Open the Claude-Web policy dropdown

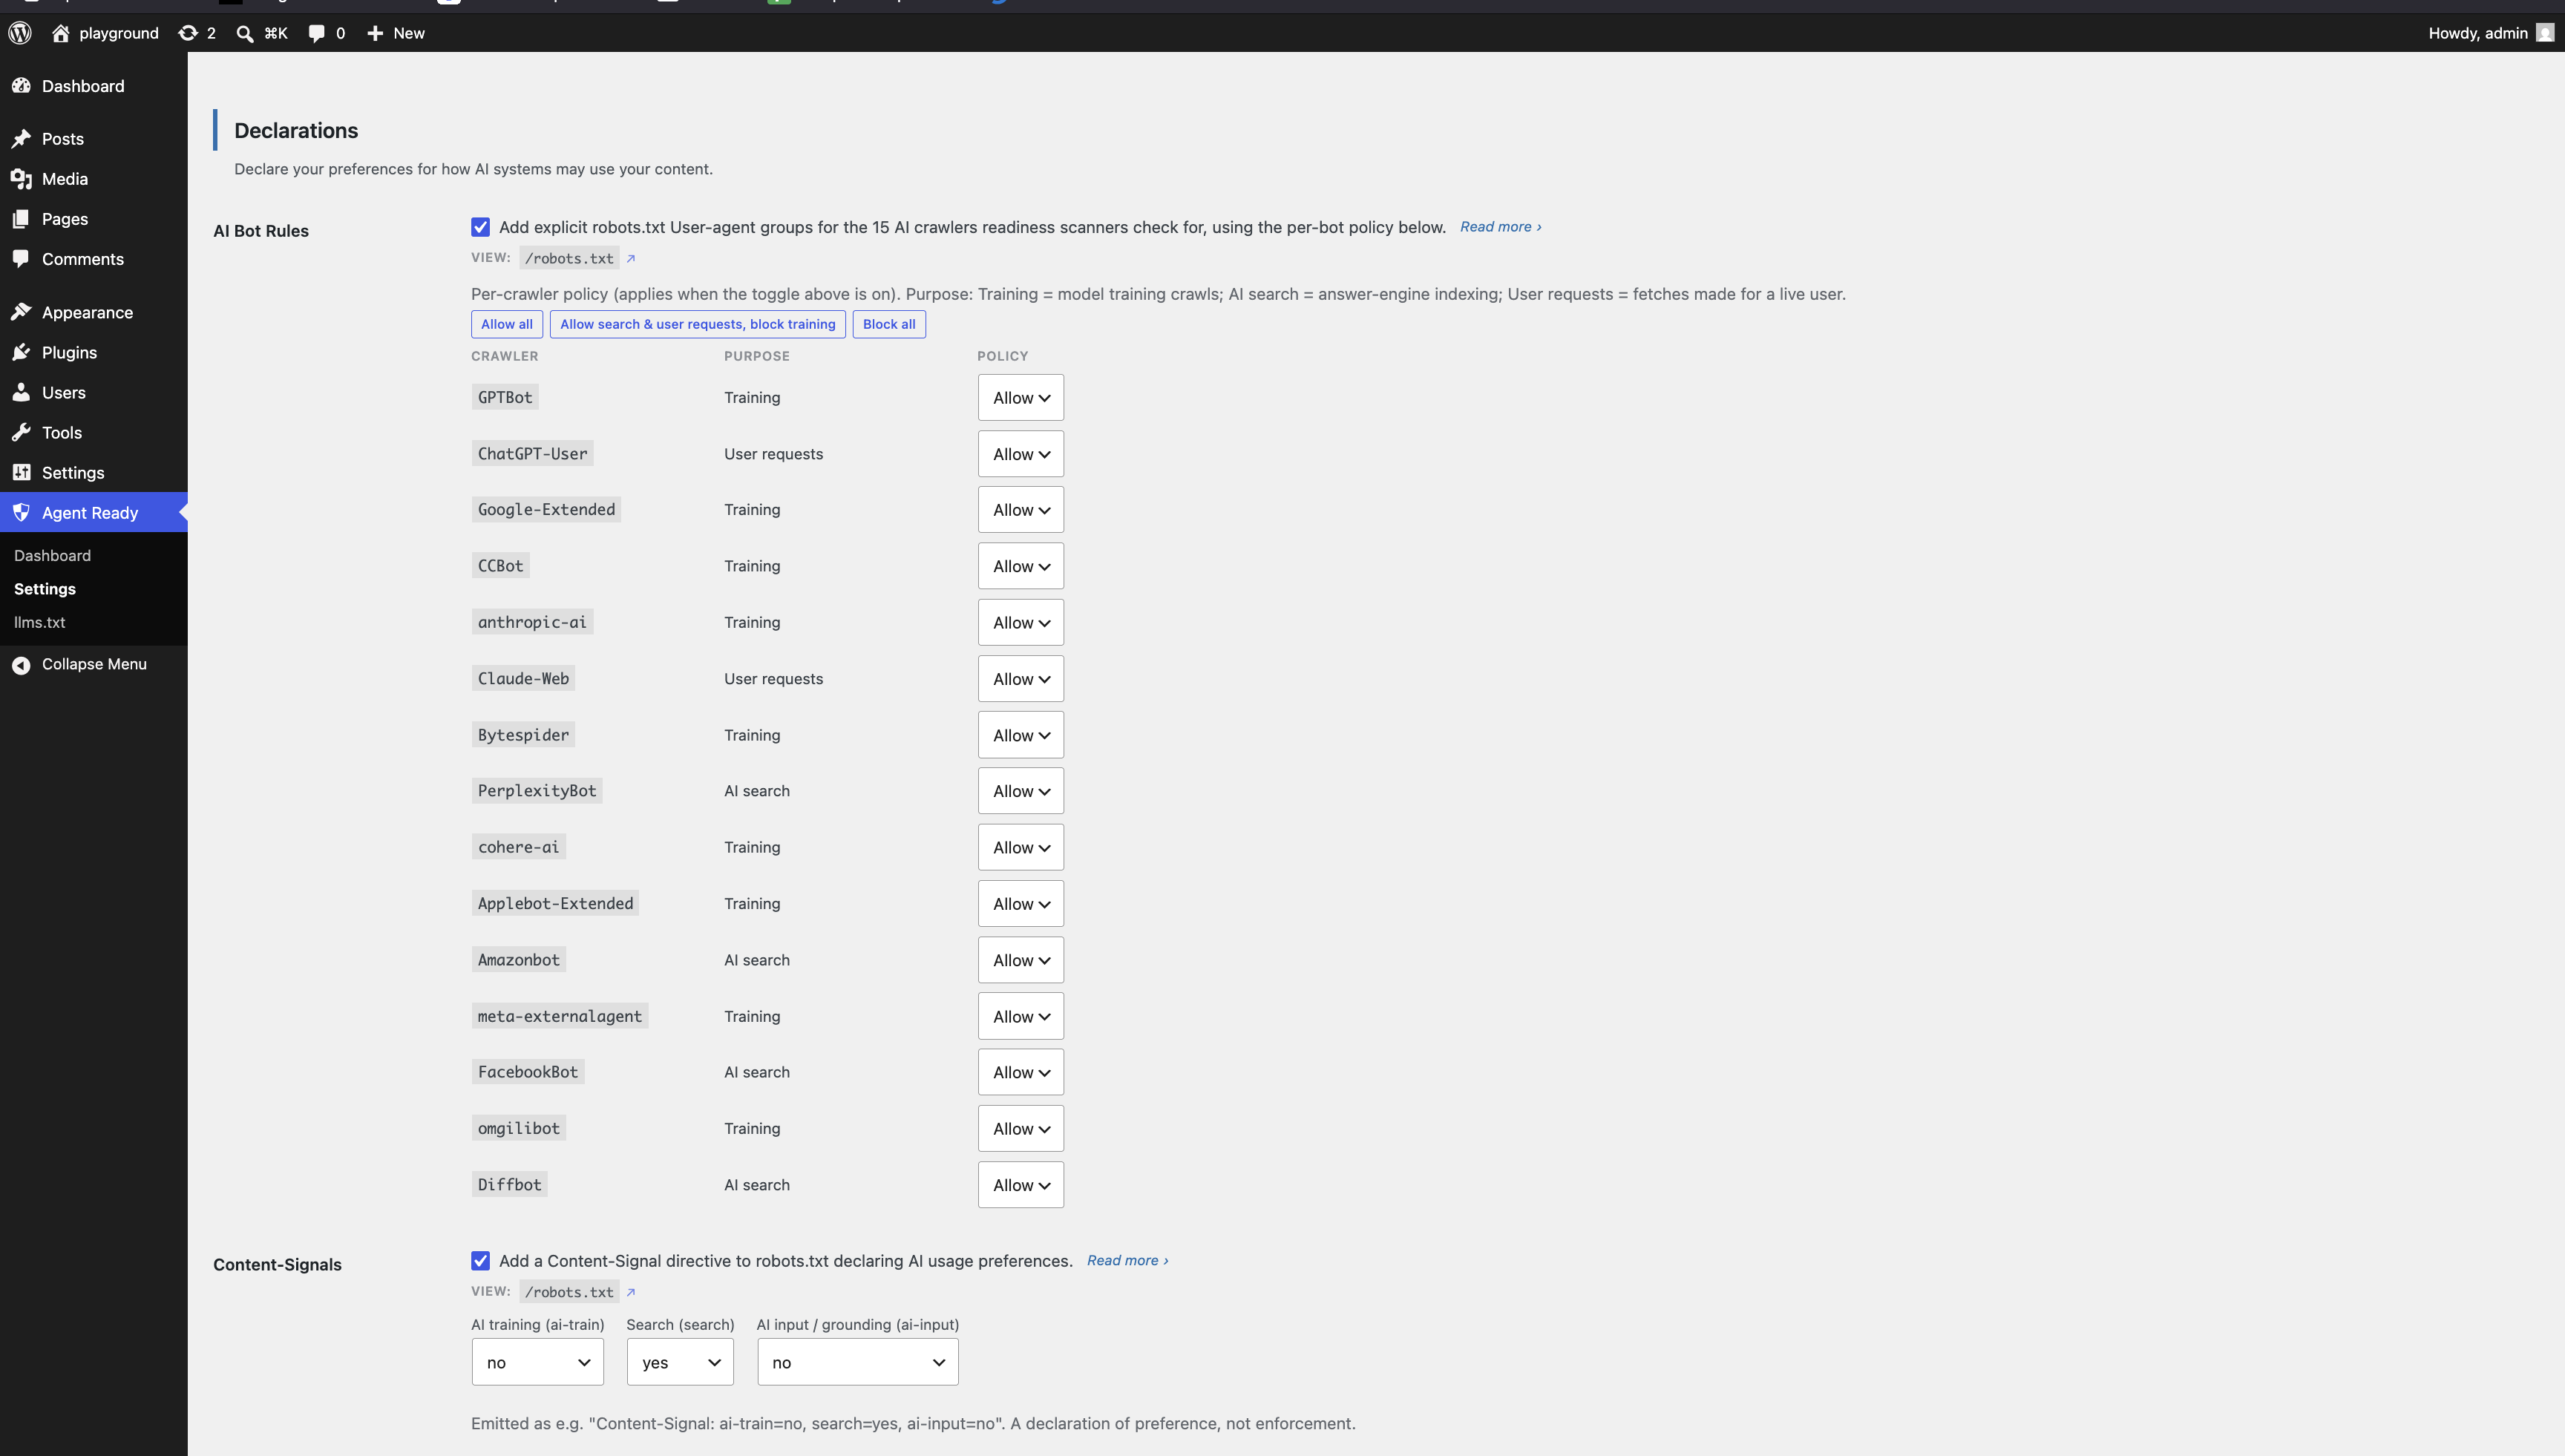1021,679
